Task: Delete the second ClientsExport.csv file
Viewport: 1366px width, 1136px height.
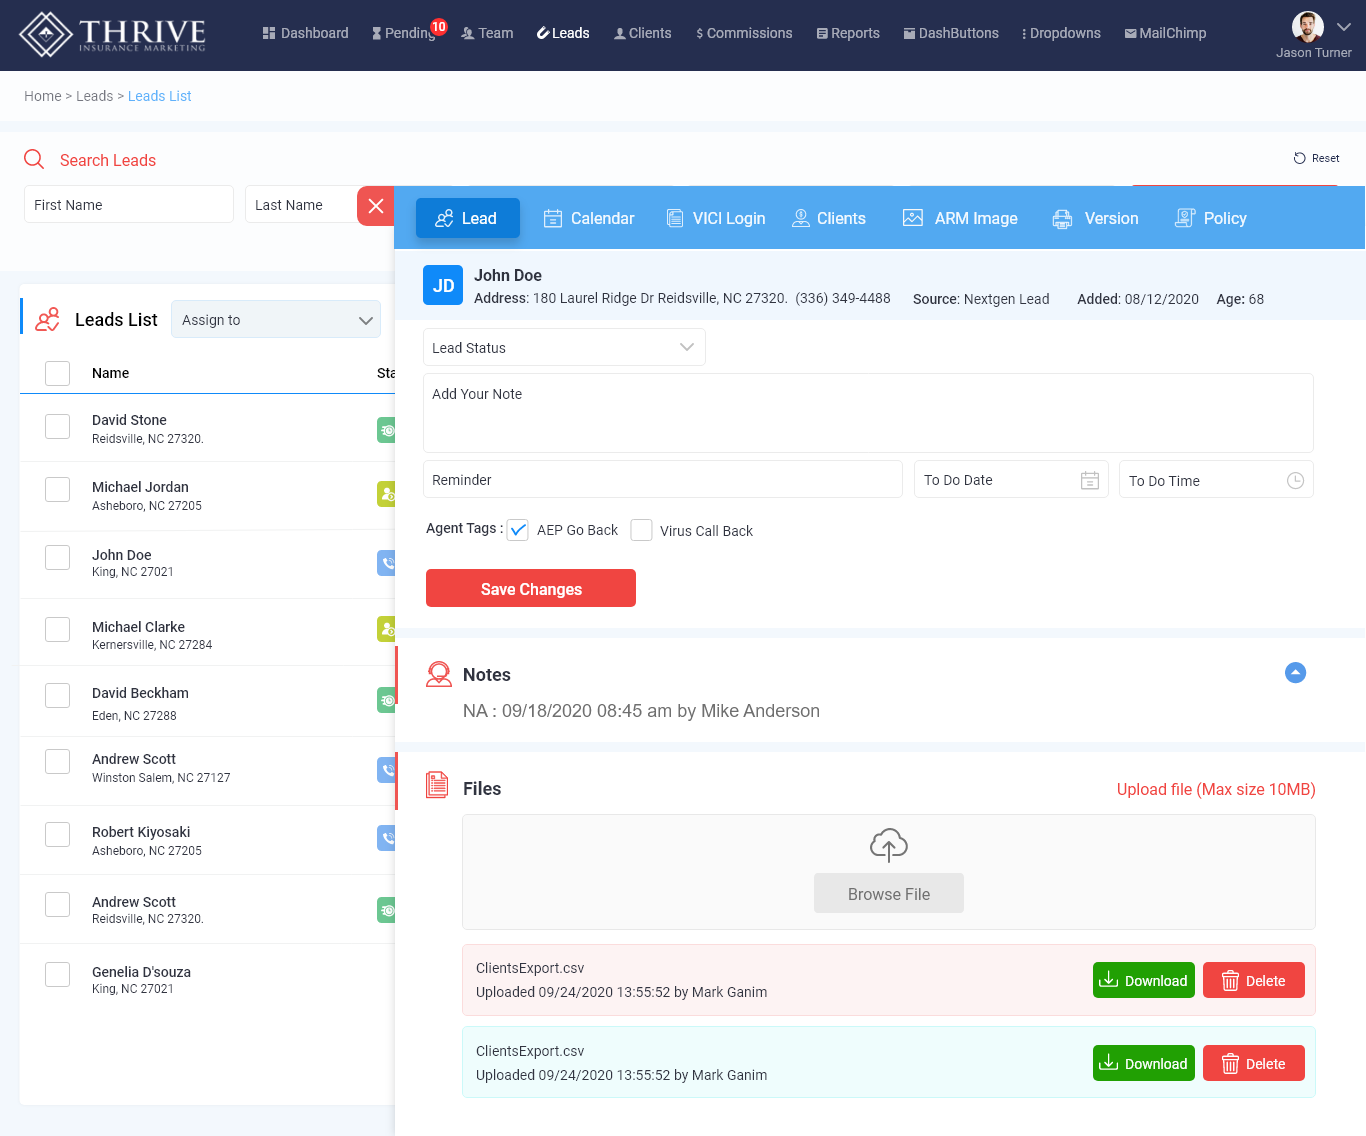Action: click(1254, 1063)
